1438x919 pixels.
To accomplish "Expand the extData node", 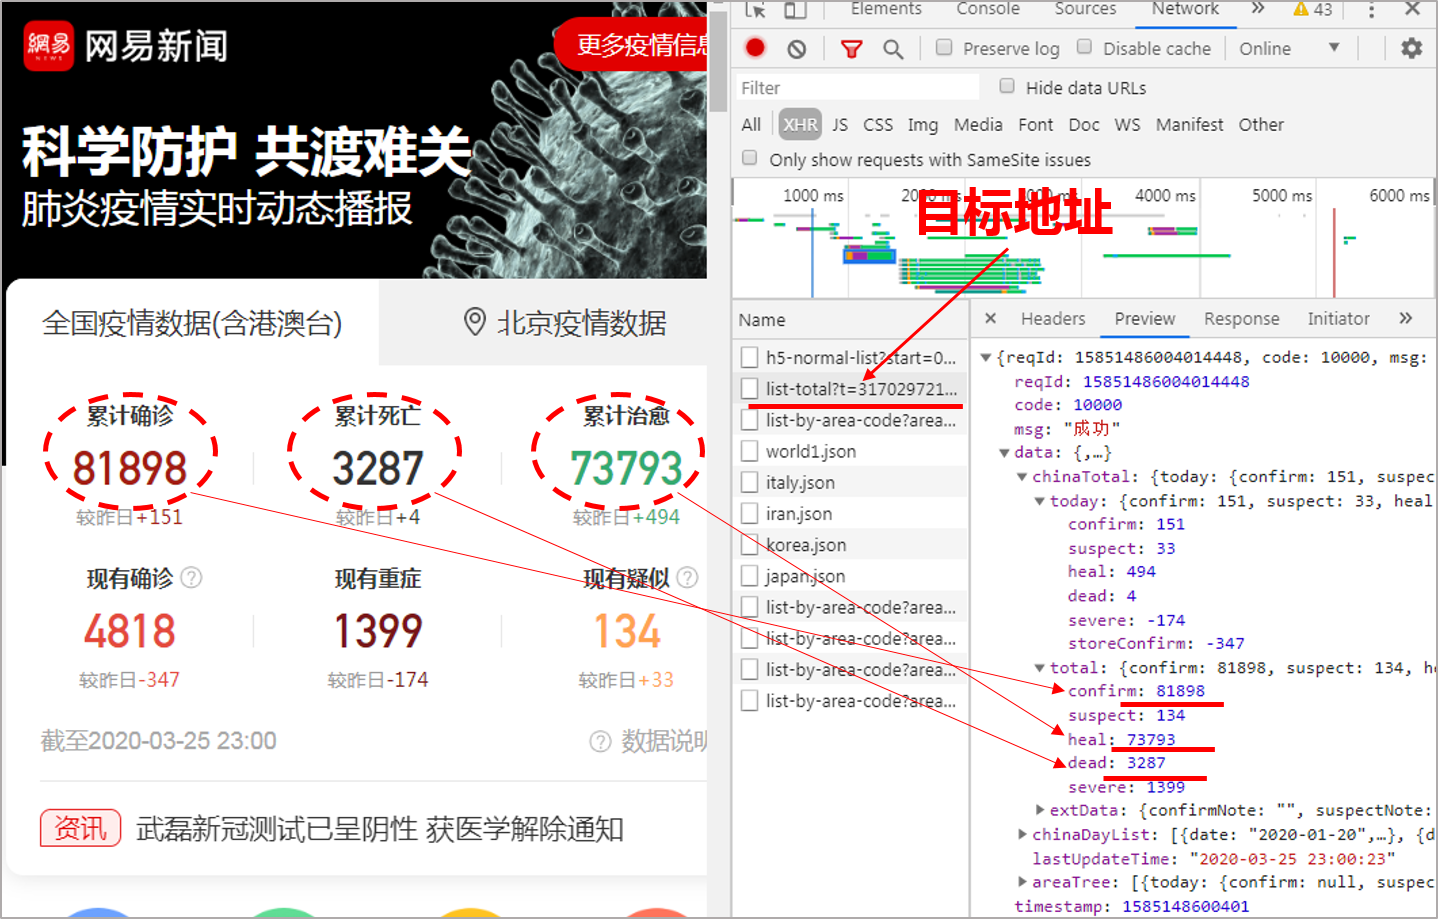I will pos(1040,810).
